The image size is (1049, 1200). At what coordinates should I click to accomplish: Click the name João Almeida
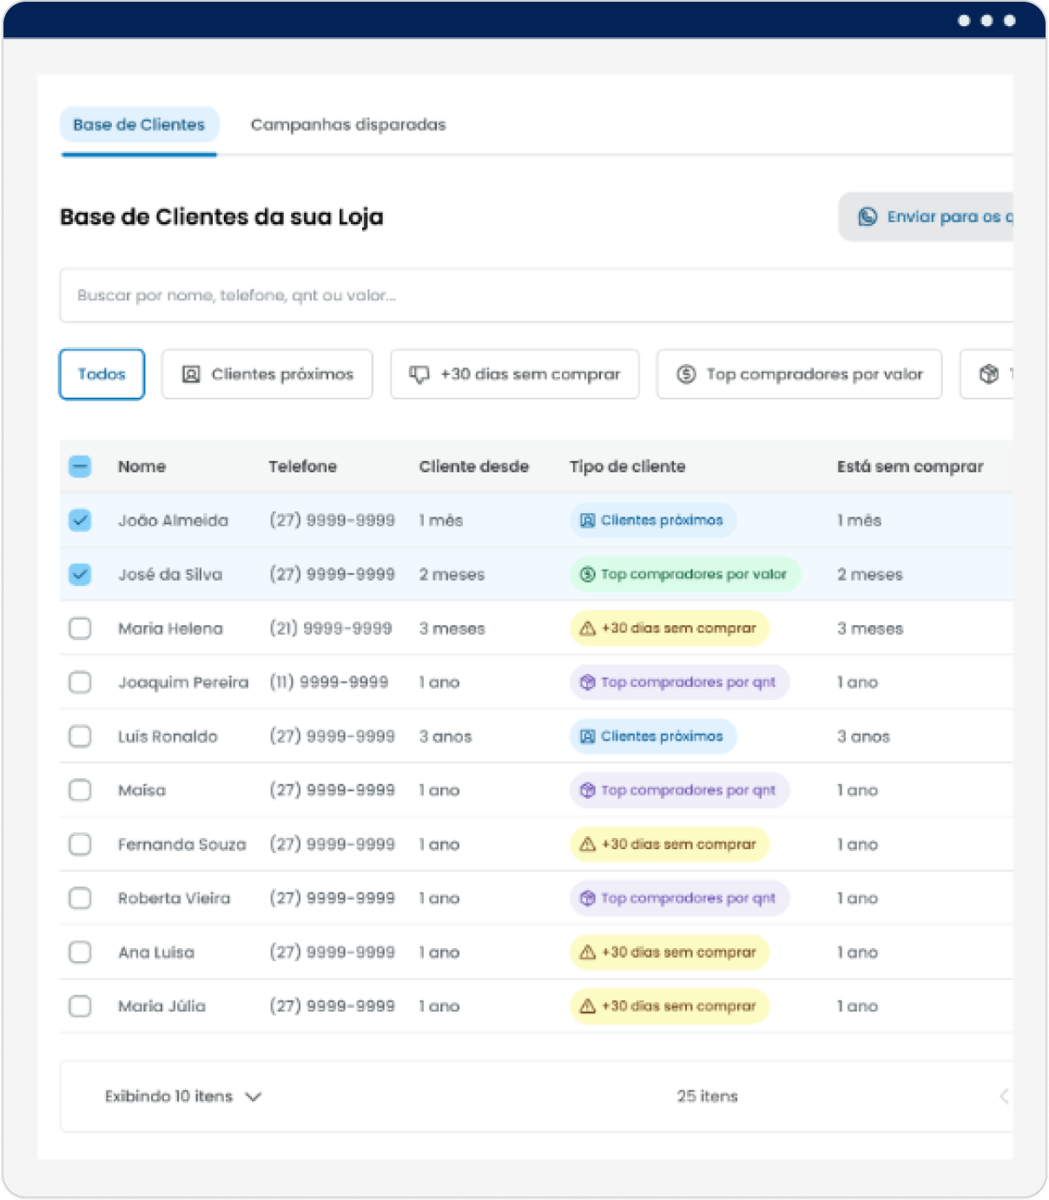coord(173,520)
